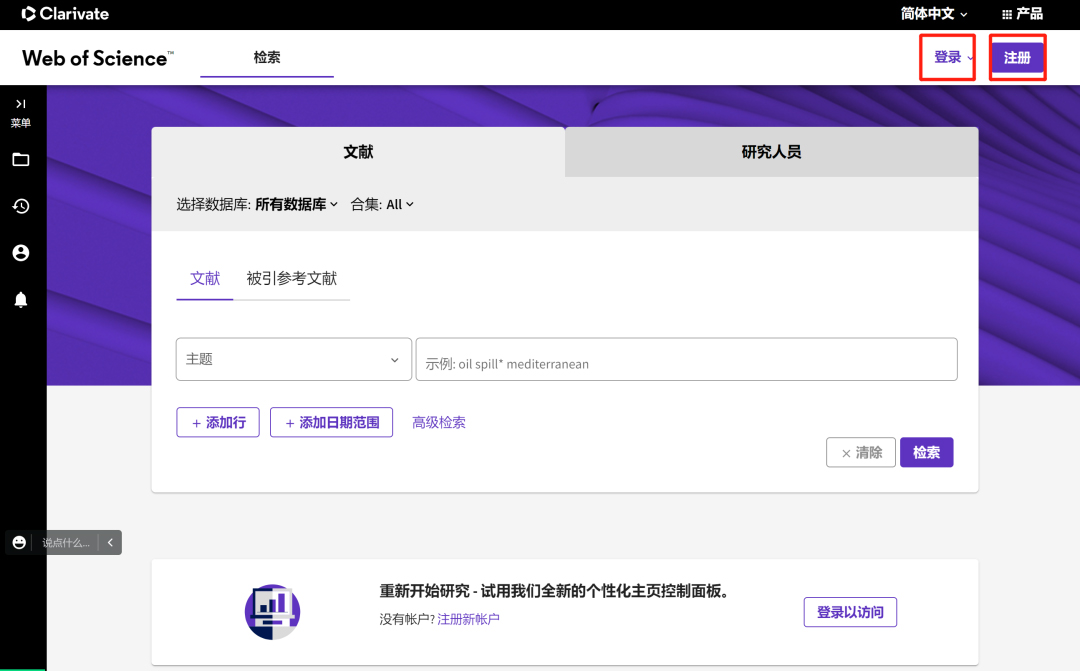1080x671 pixels.
Task: Click the 注册 register button
Action: (1017, 57)
